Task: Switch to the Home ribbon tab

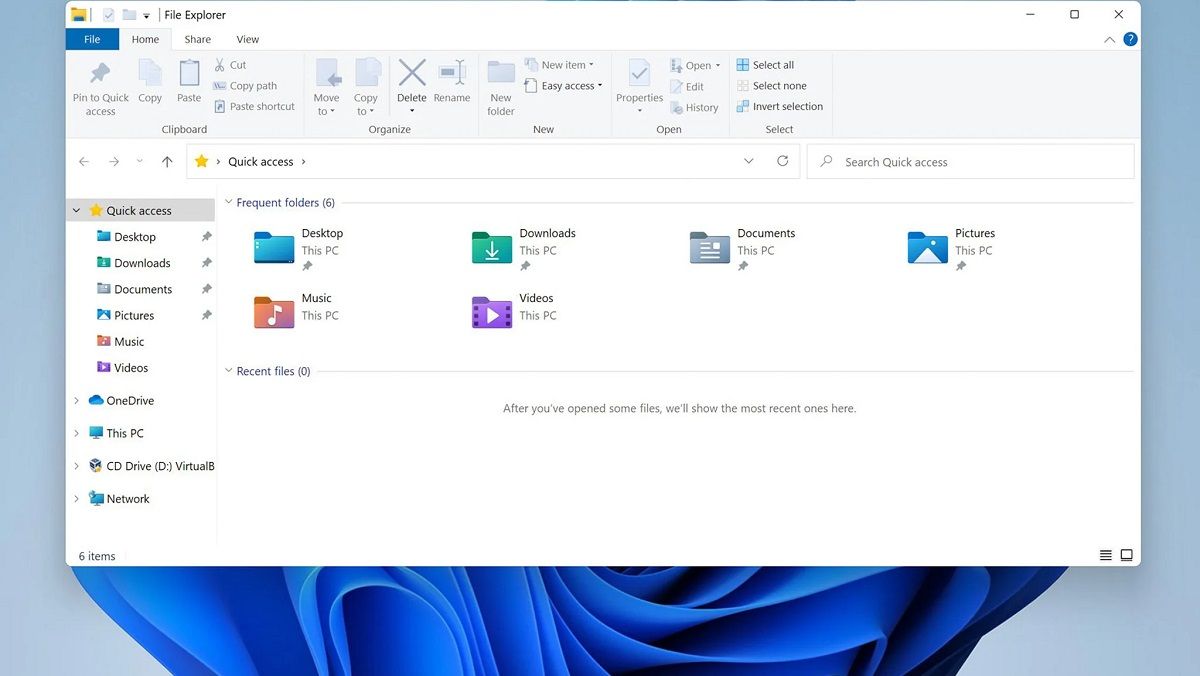Action: (x=145, y=39)
